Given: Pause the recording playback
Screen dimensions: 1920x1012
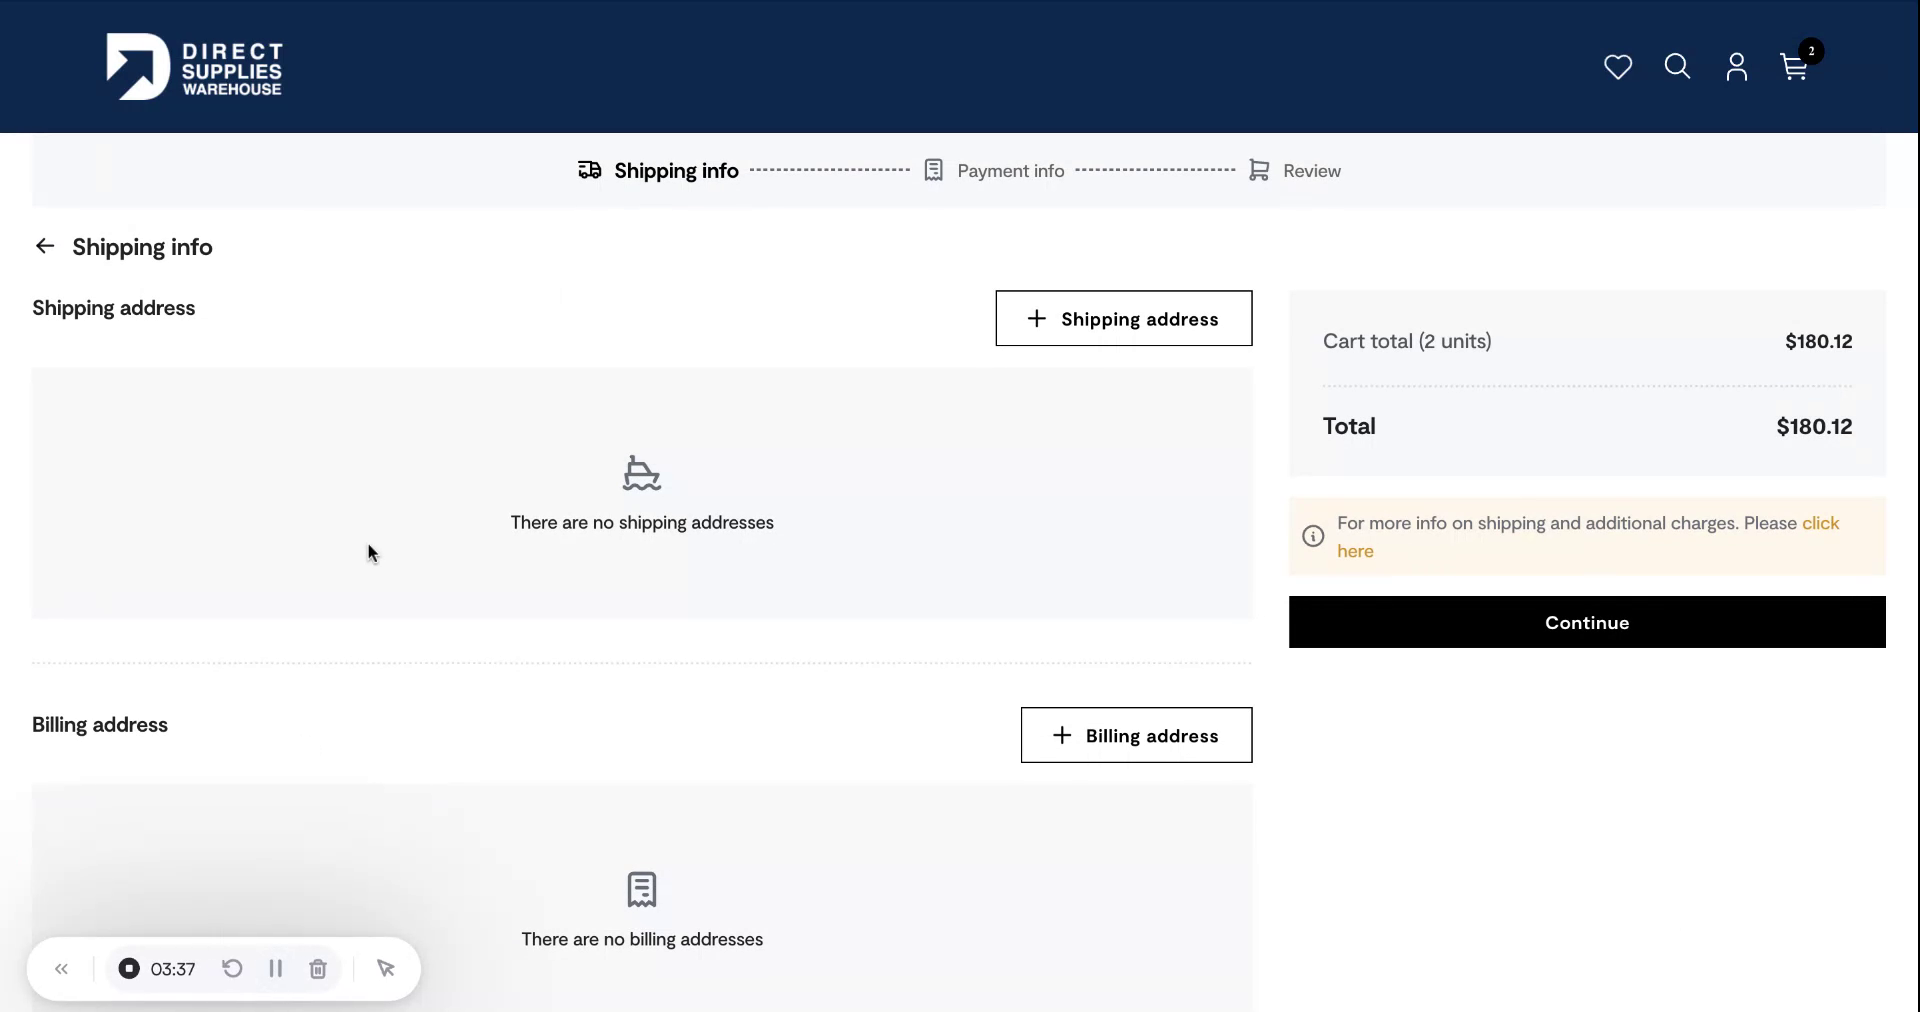Looking at the screenshot, I should pyautogui.click(x=276, y=969).
